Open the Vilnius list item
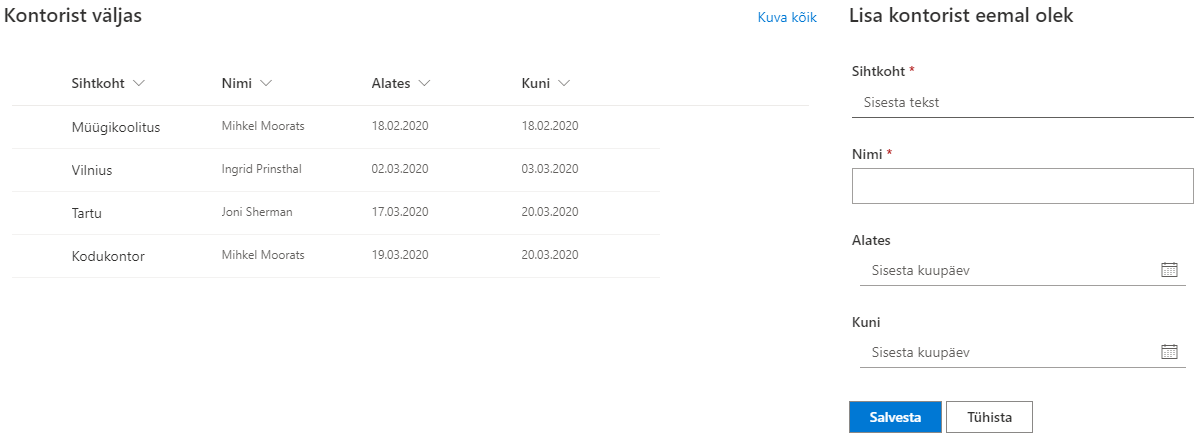This screenshot has height=440, width=1198. [92, 170]
